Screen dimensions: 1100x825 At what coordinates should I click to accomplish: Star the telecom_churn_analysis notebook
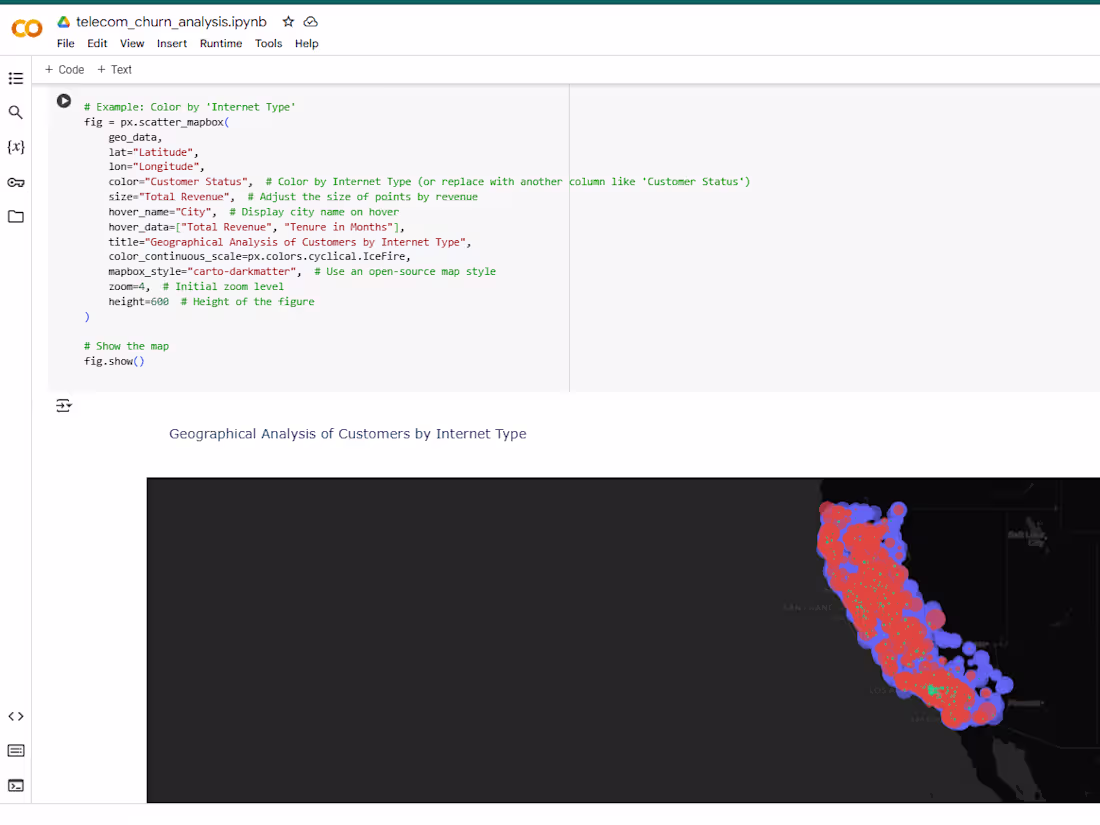pyautogui.click(x=288, y=22)
